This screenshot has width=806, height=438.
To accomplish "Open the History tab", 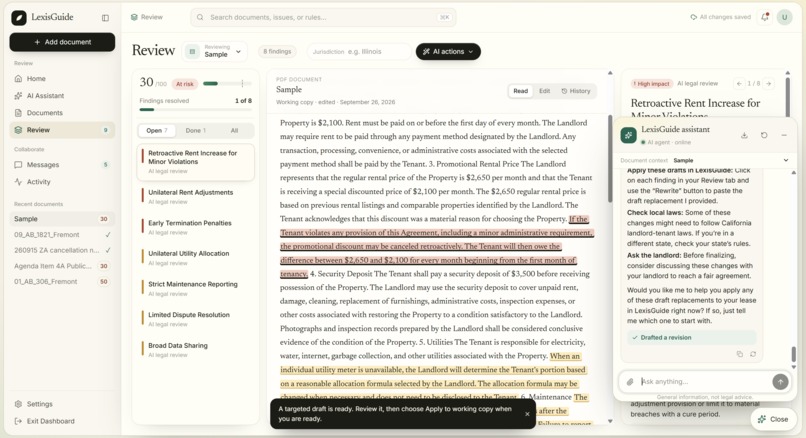I will [x=576, y=91].
